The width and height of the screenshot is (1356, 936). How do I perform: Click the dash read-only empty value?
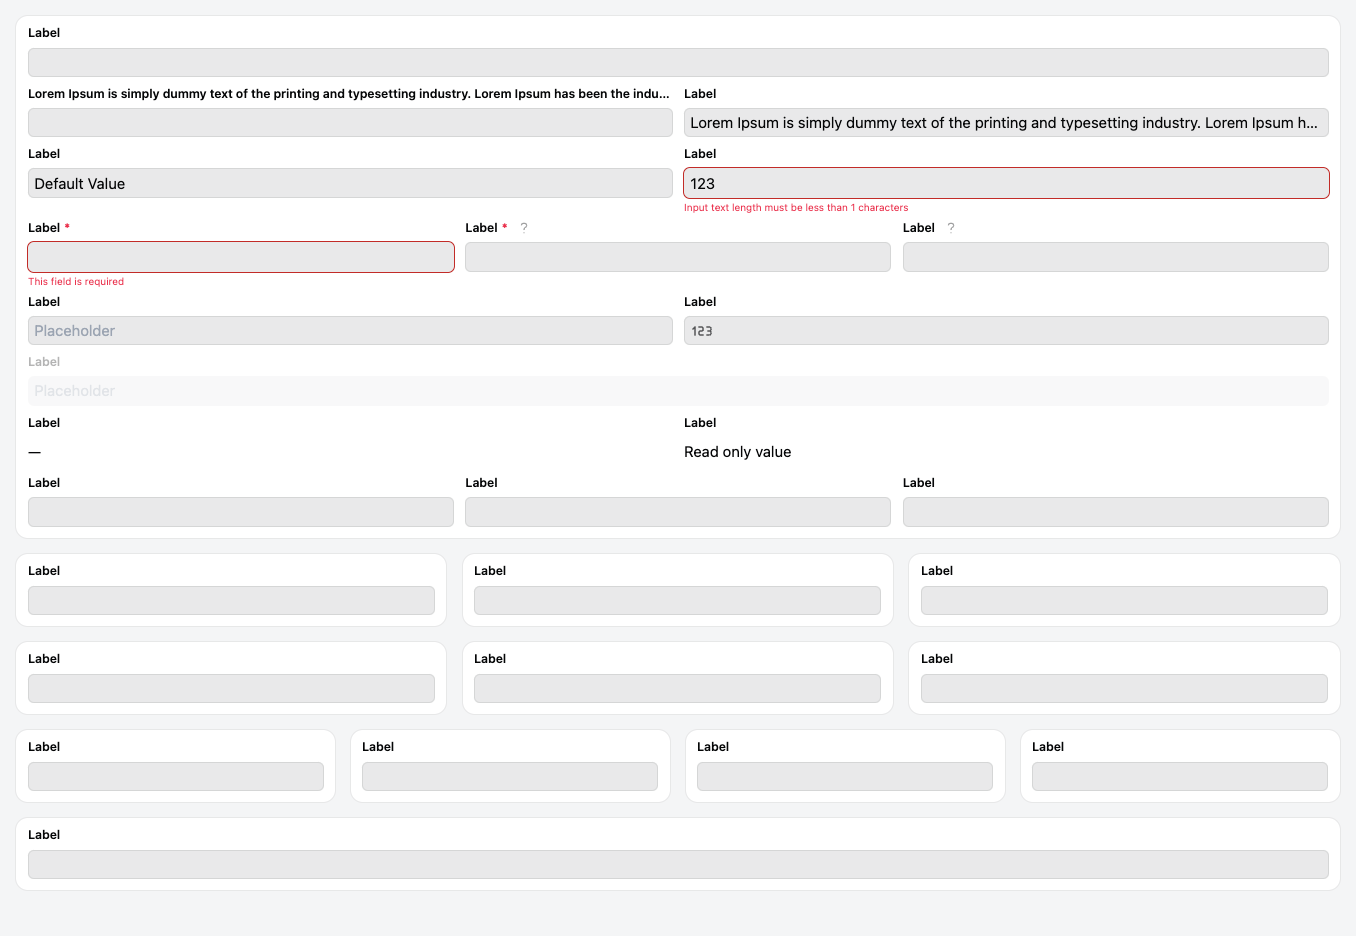tap(35, 452)
